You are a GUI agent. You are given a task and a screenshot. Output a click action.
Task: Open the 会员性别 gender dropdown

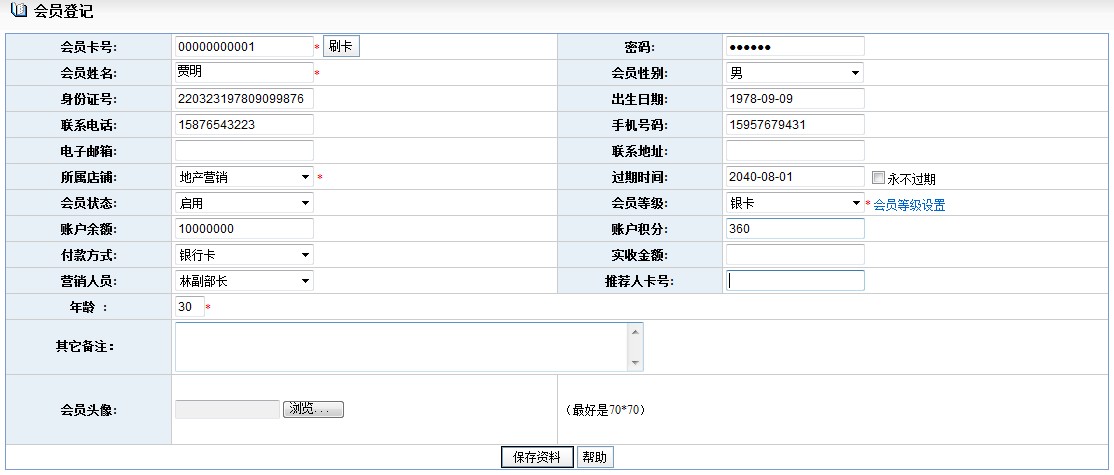[794, 73]
